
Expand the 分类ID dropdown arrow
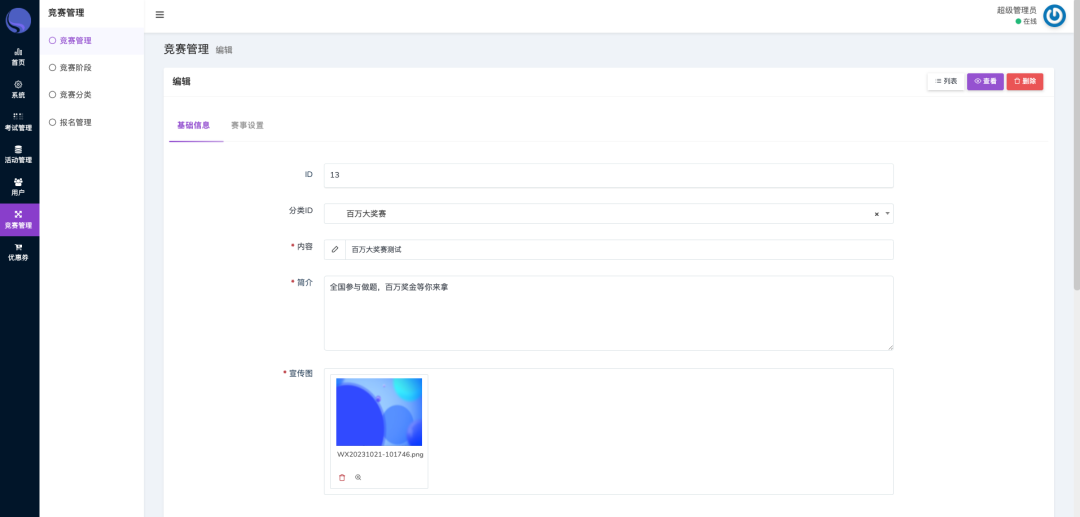pos(887,213)
